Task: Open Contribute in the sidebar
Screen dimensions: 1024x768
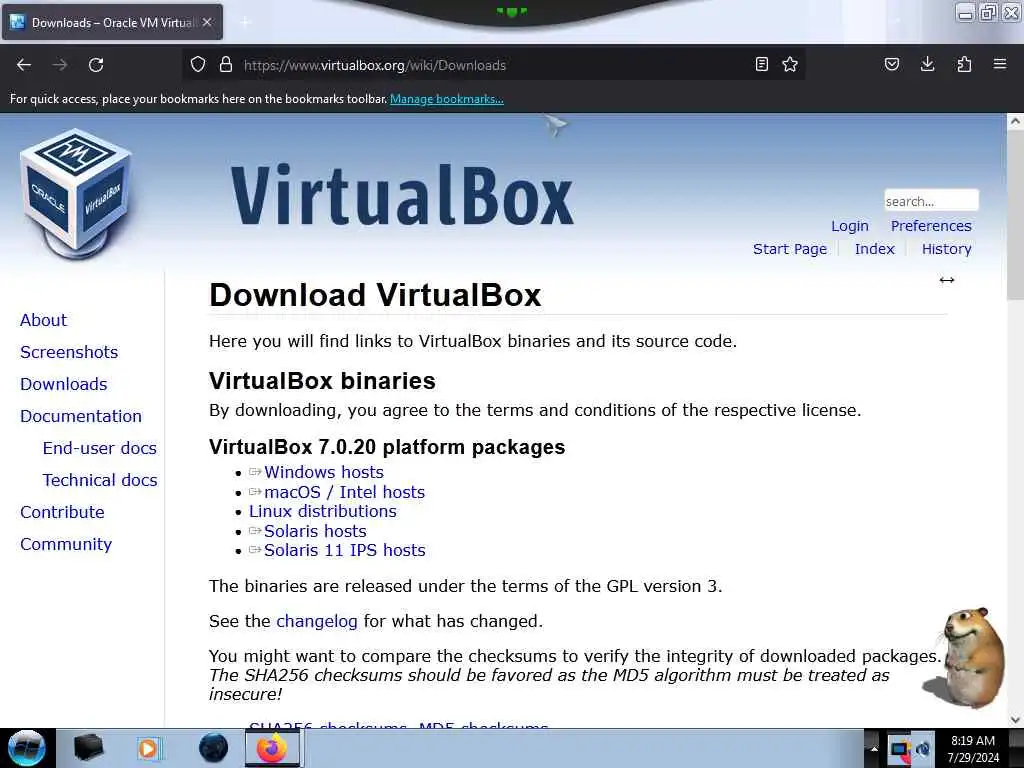Action: (62, 512)
